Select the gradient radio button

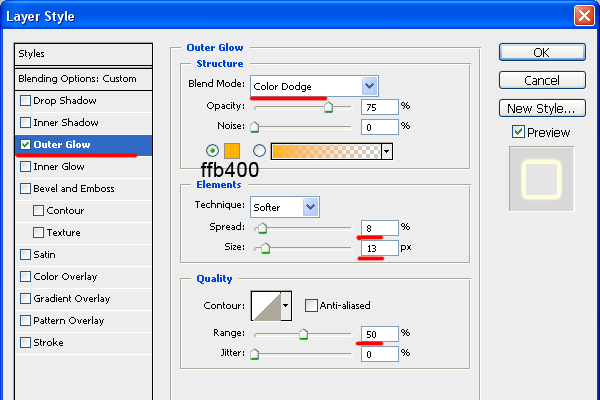tap(260, 151)
